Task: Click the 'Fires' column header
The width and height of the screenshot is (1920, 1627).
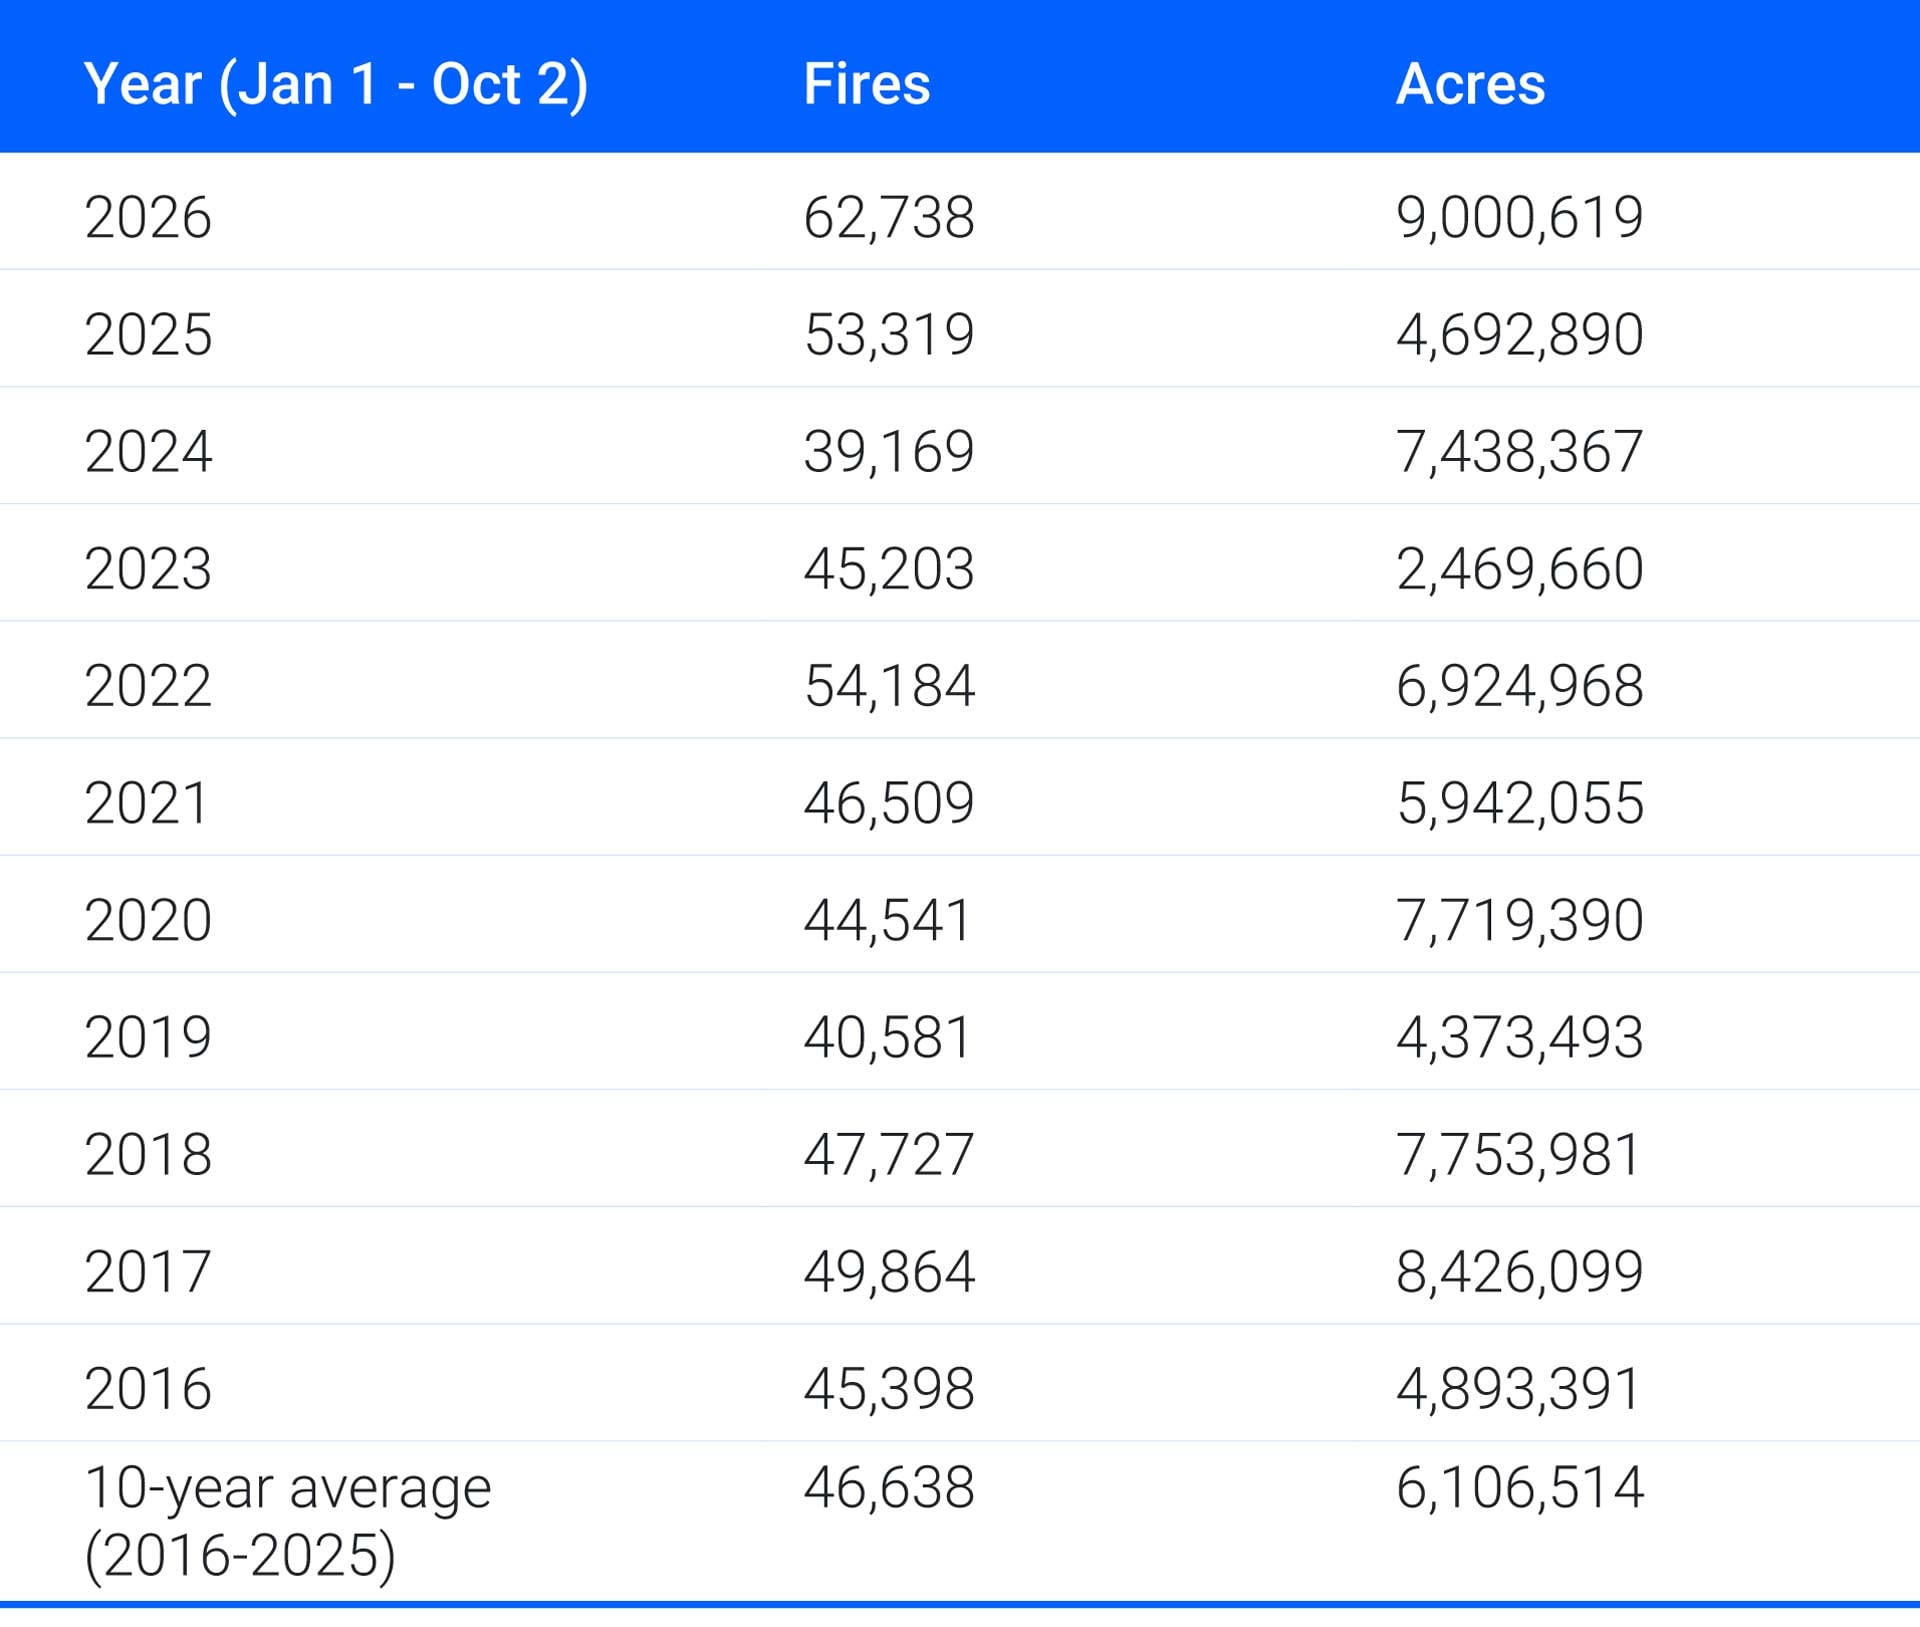Action: (x=867, y=84)
